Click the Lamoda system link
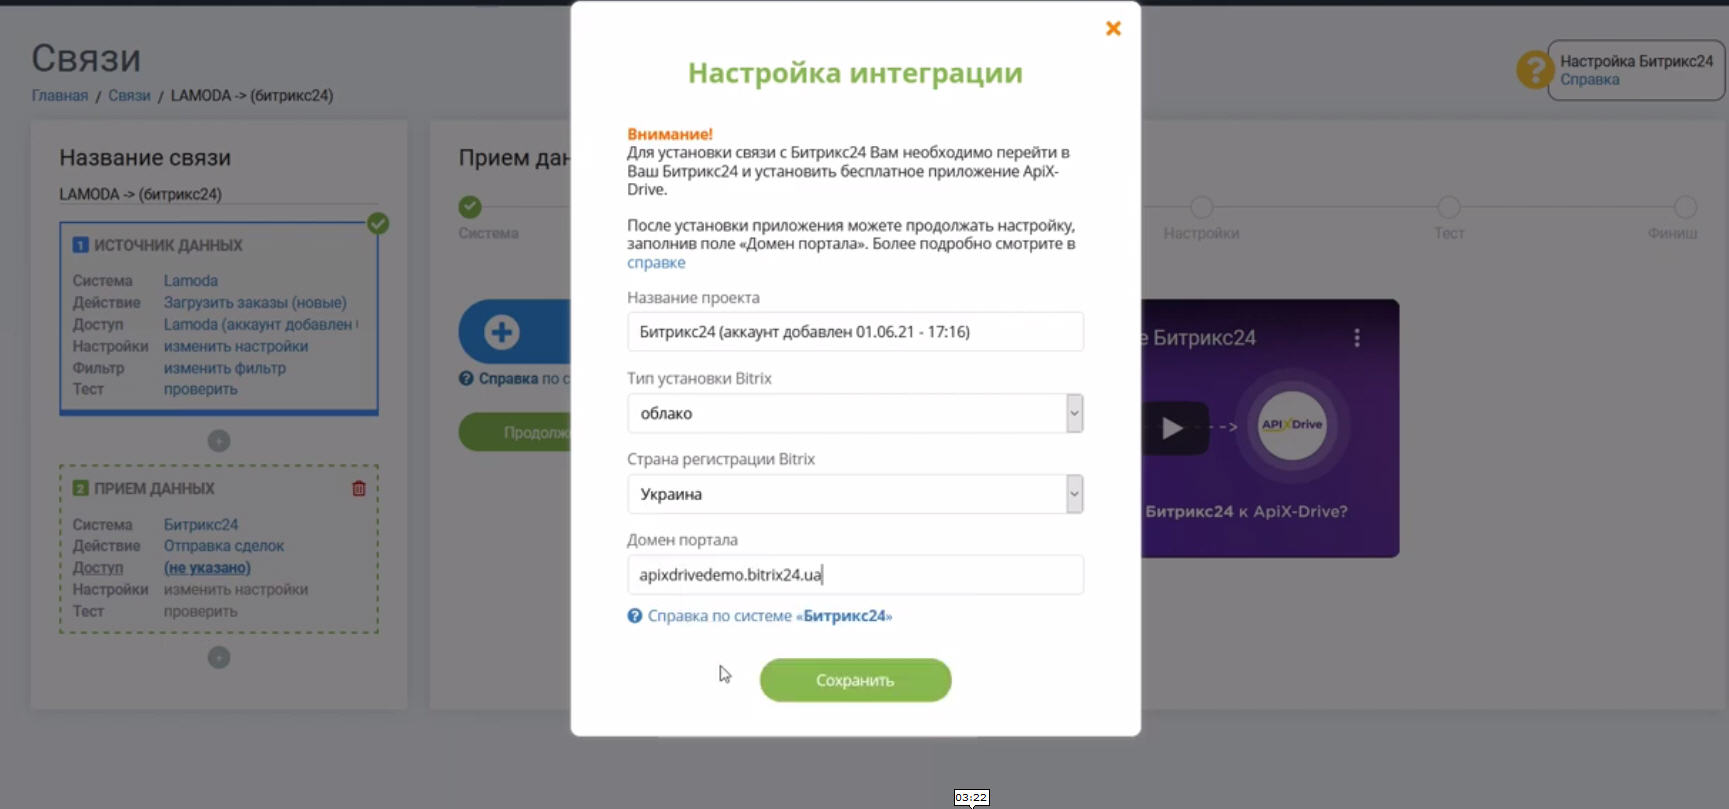The height and width of the screenshot is (809, 1729). coord(191,281)
